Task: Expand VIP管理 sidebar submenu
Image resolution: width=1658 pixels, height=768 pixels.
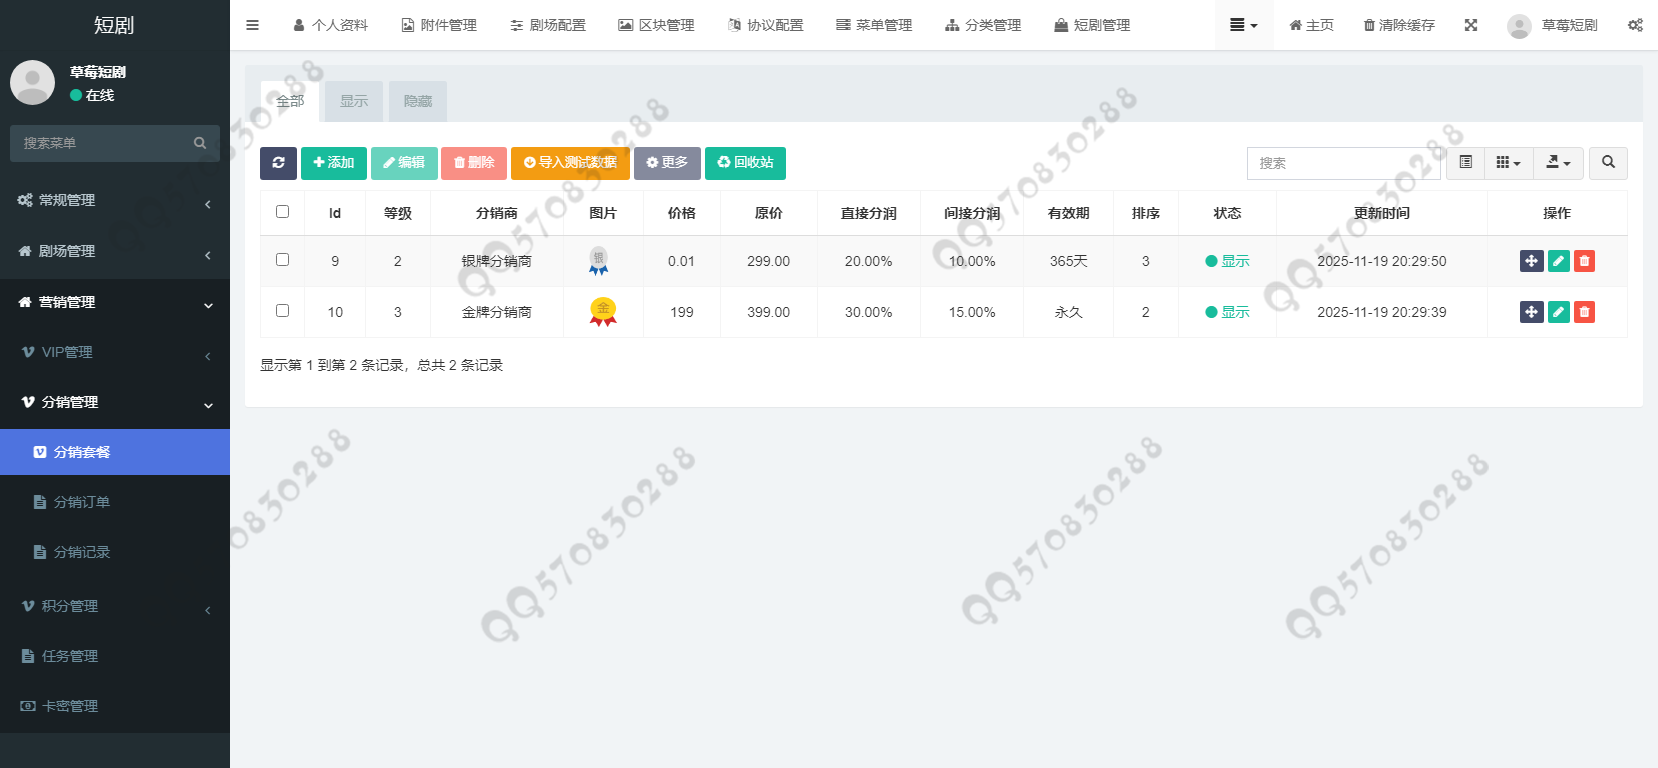Action: pos(115,352)
